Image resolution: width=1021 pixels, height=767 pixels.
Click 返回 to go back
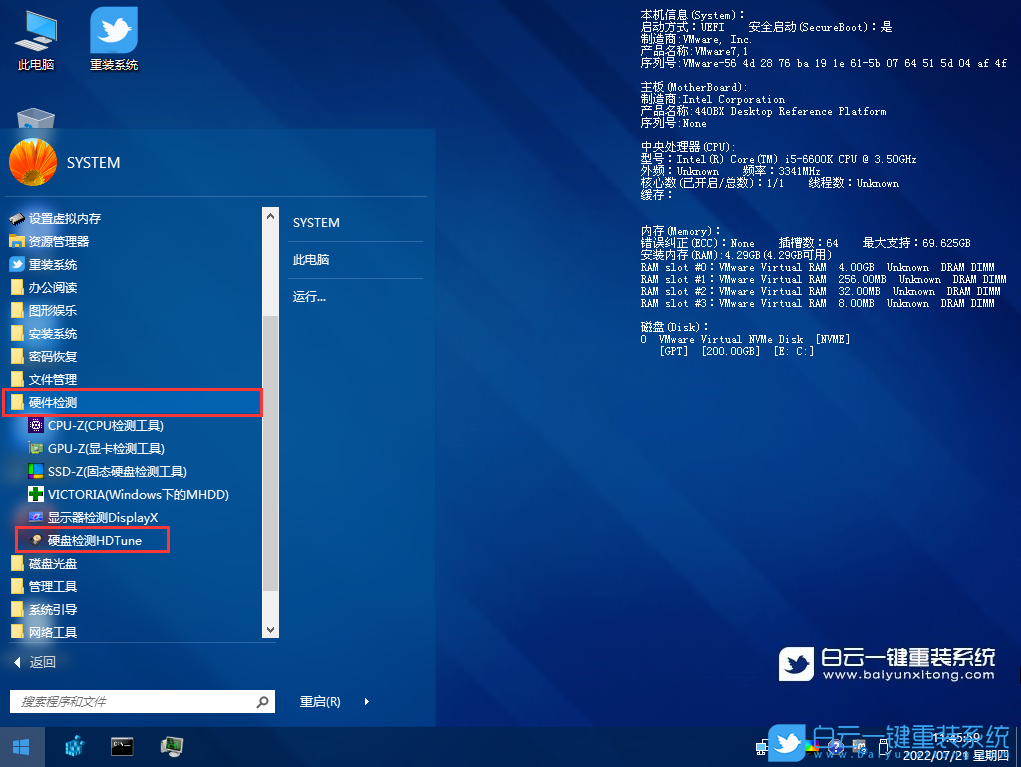coord(42,662)
